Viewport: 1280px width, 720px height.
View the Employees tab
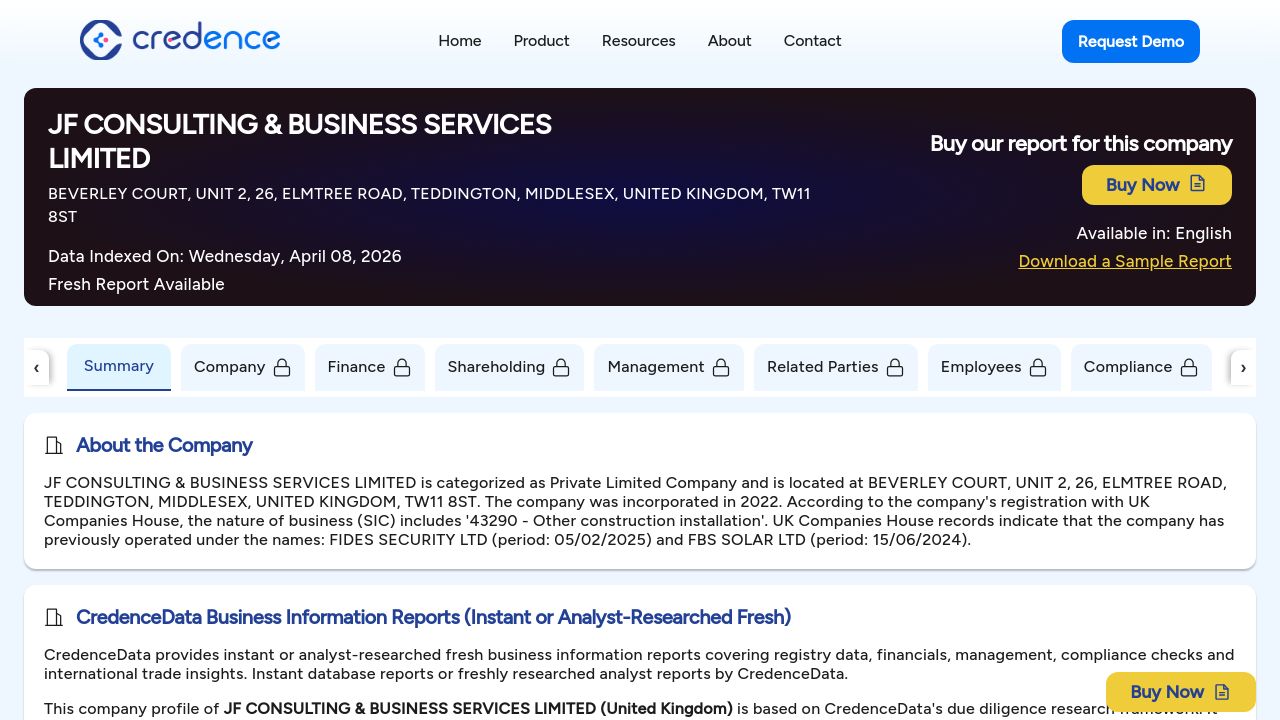[994, 367]
